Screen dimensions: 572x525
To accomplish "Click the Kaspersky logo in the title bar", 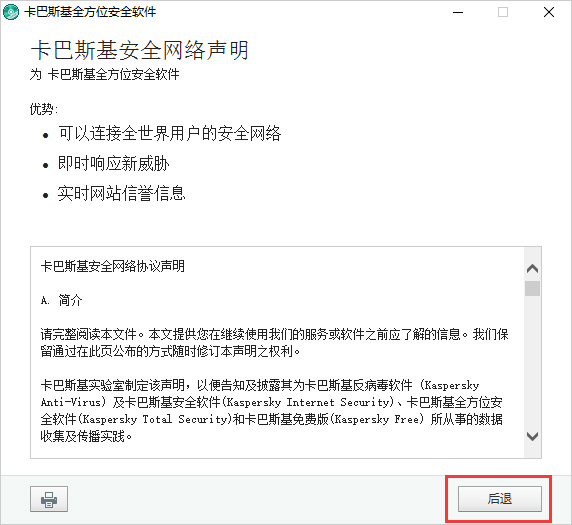I will pos(11,12).
